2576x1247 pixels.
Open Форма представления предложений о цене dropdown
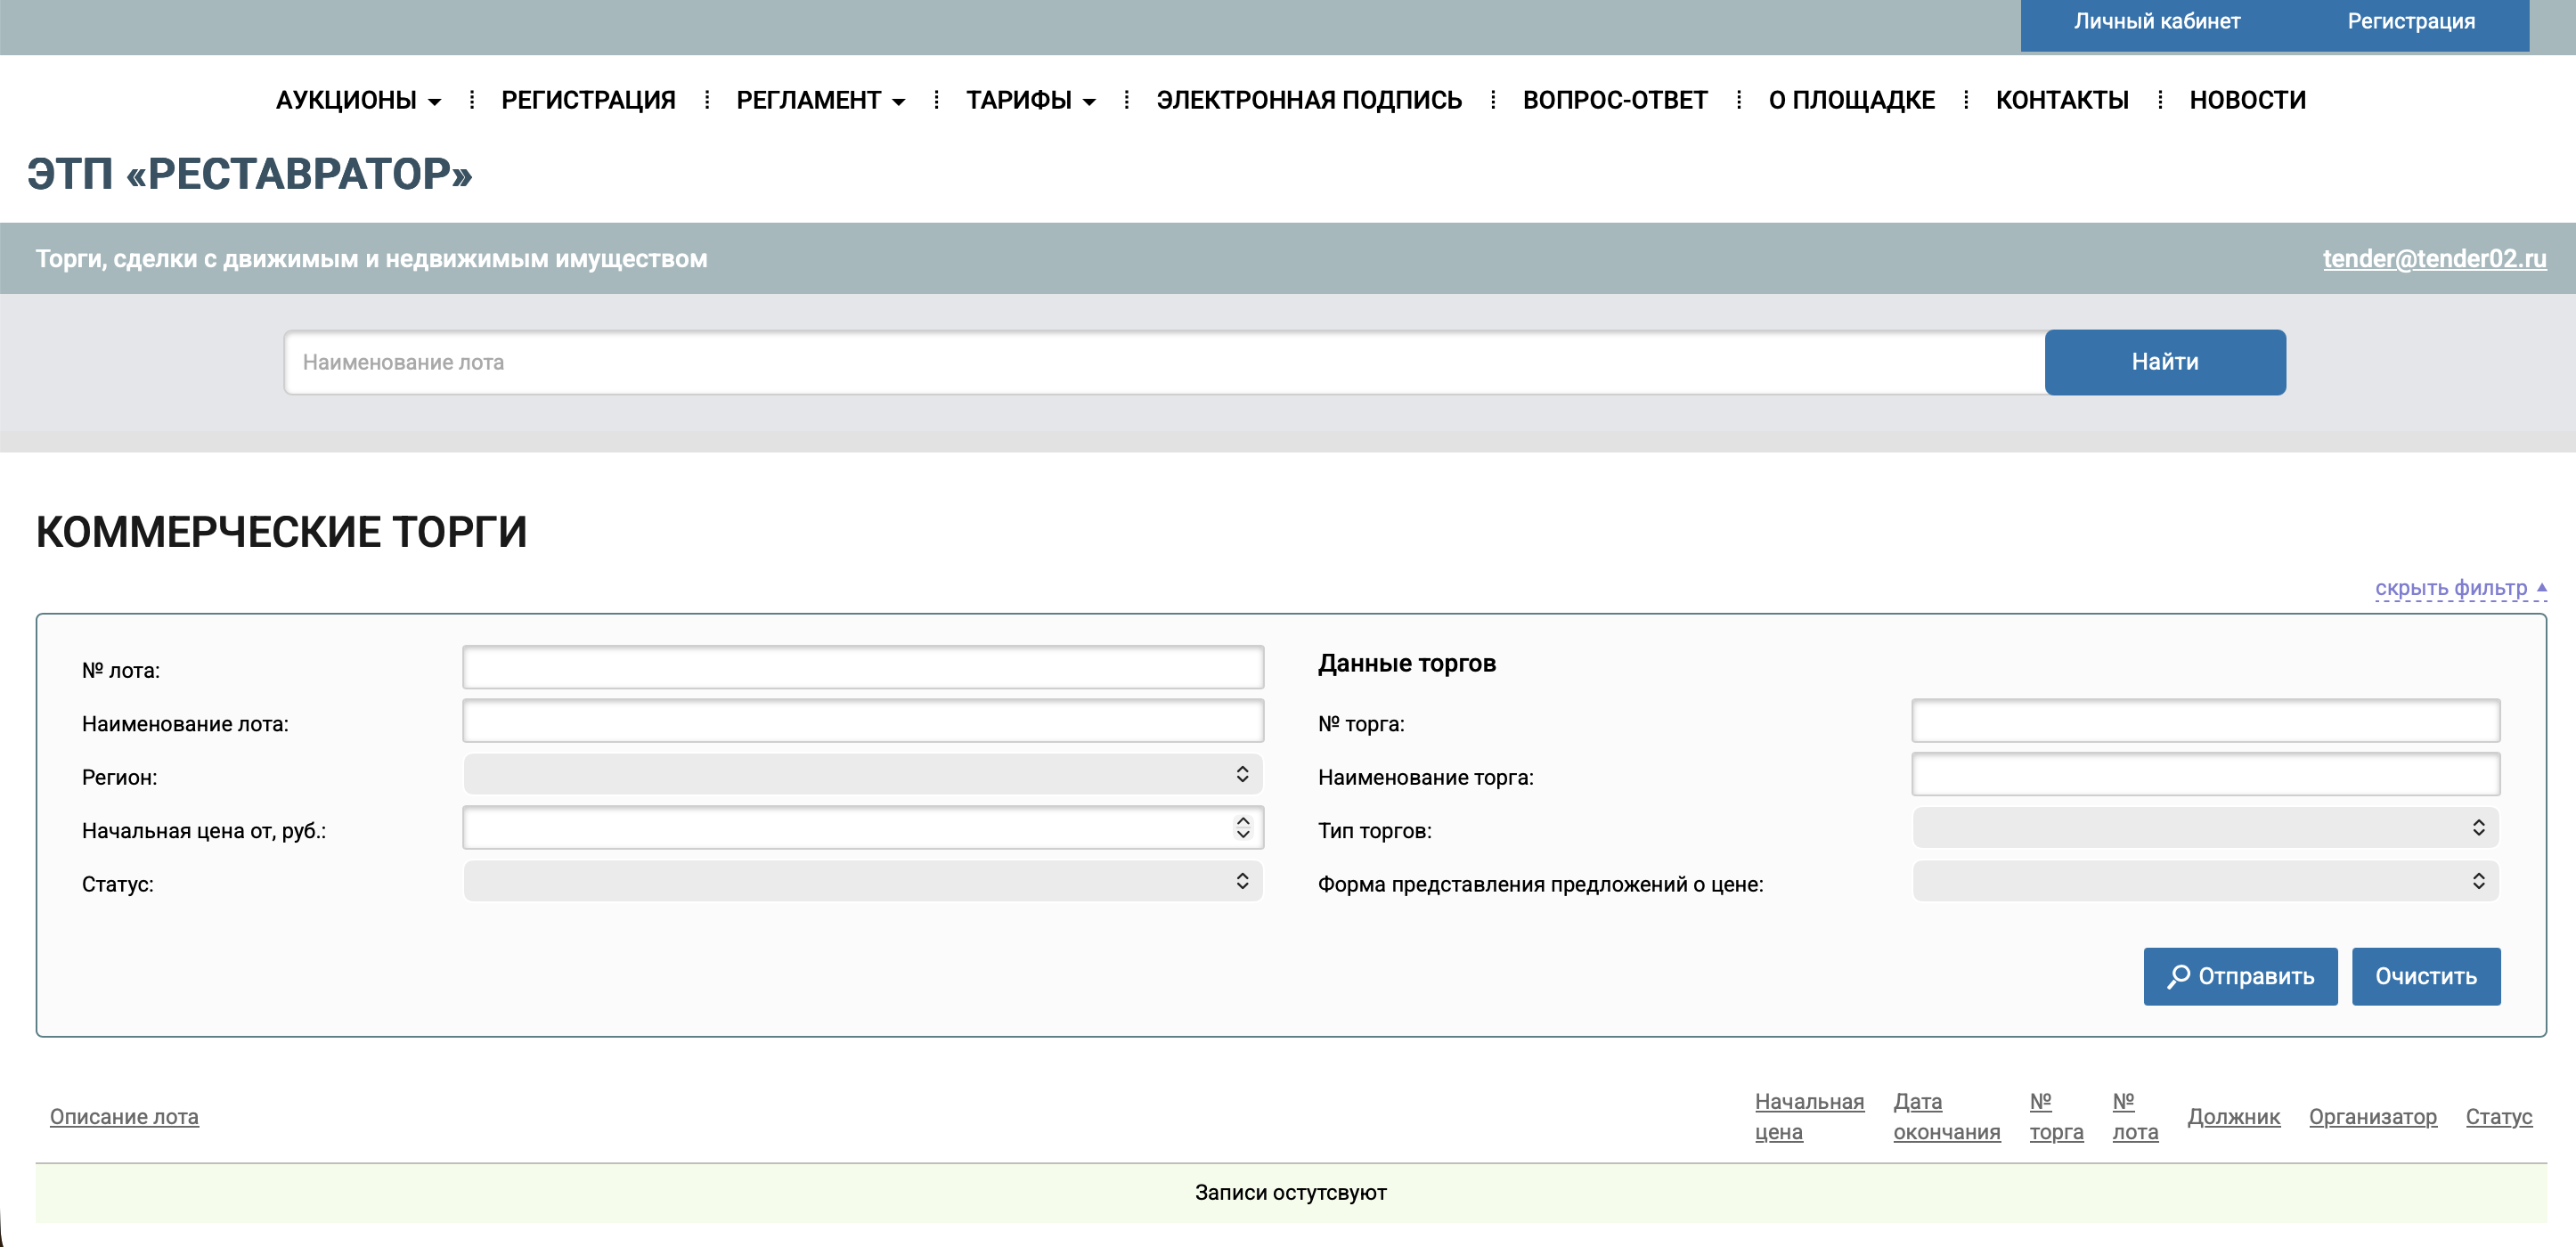[2205, 882]
